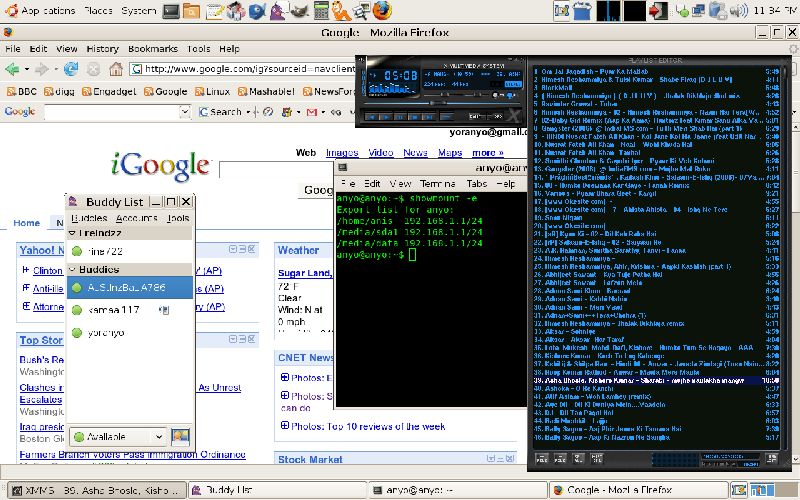This screenshot has height=500, width=800.
Task: Open Firefox Bookmarks menu
Action: pos(153,49)
